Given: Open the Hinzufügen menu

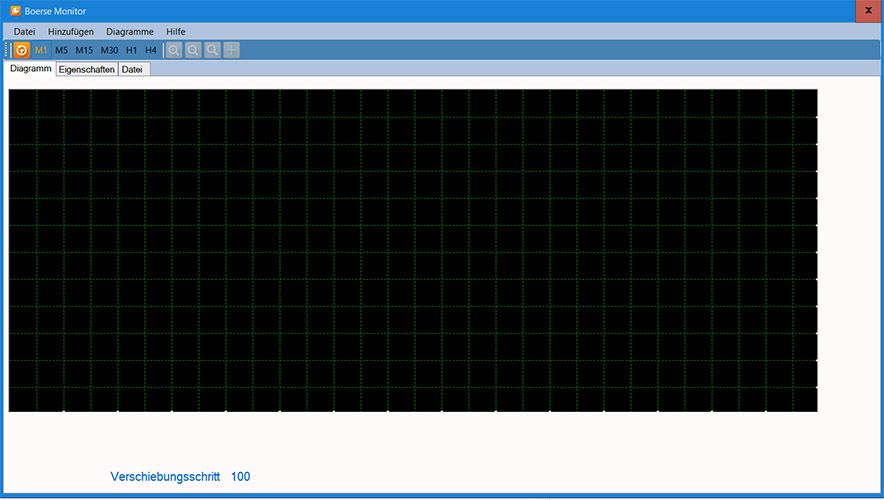Looking at the screenshot, I should coord(71,32).
